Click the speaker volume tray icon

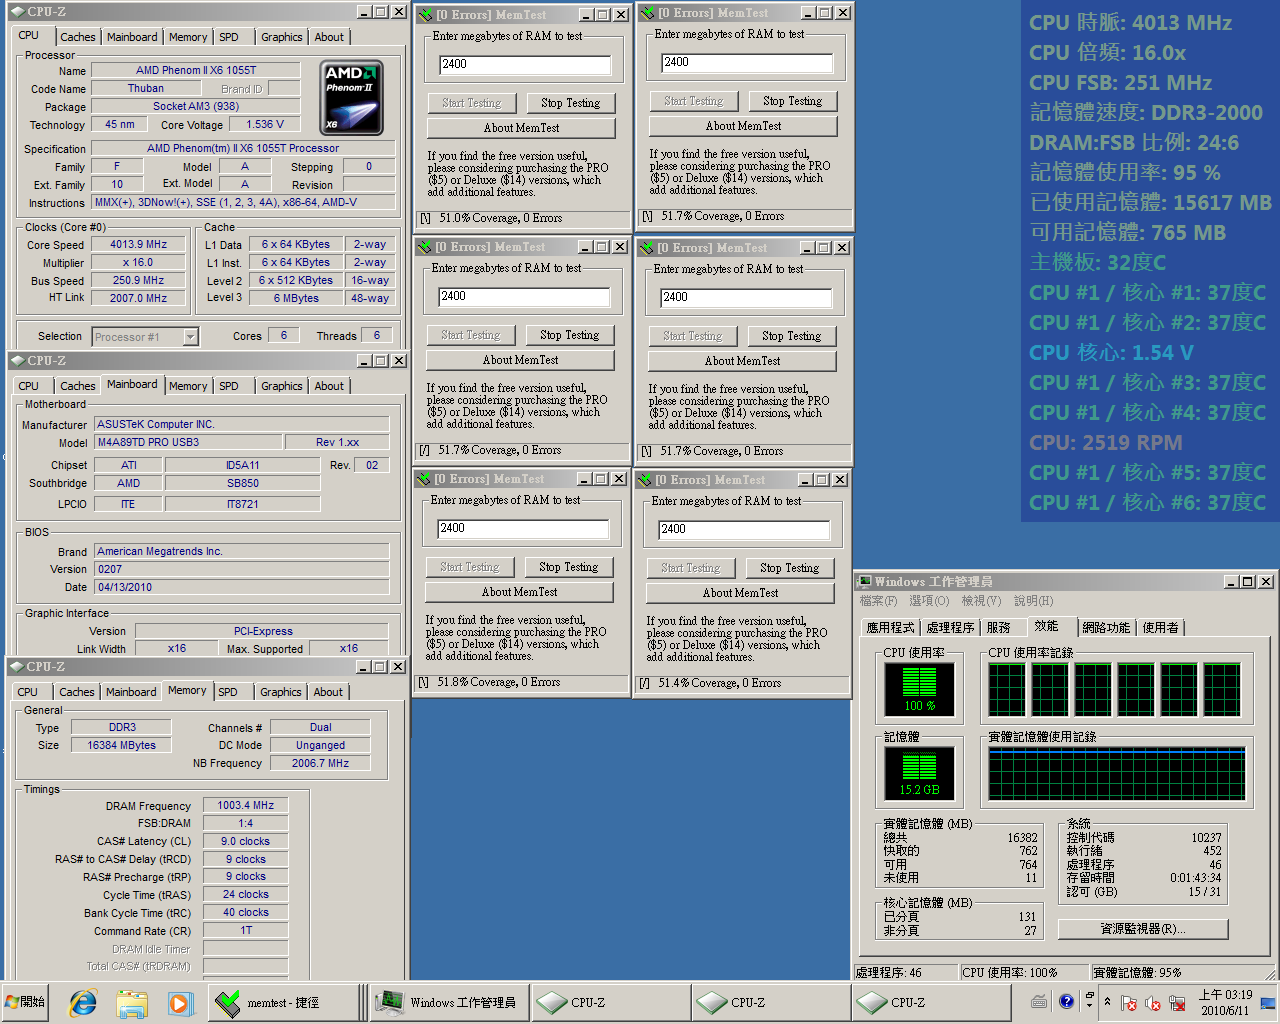(x=1153, y=1003)
